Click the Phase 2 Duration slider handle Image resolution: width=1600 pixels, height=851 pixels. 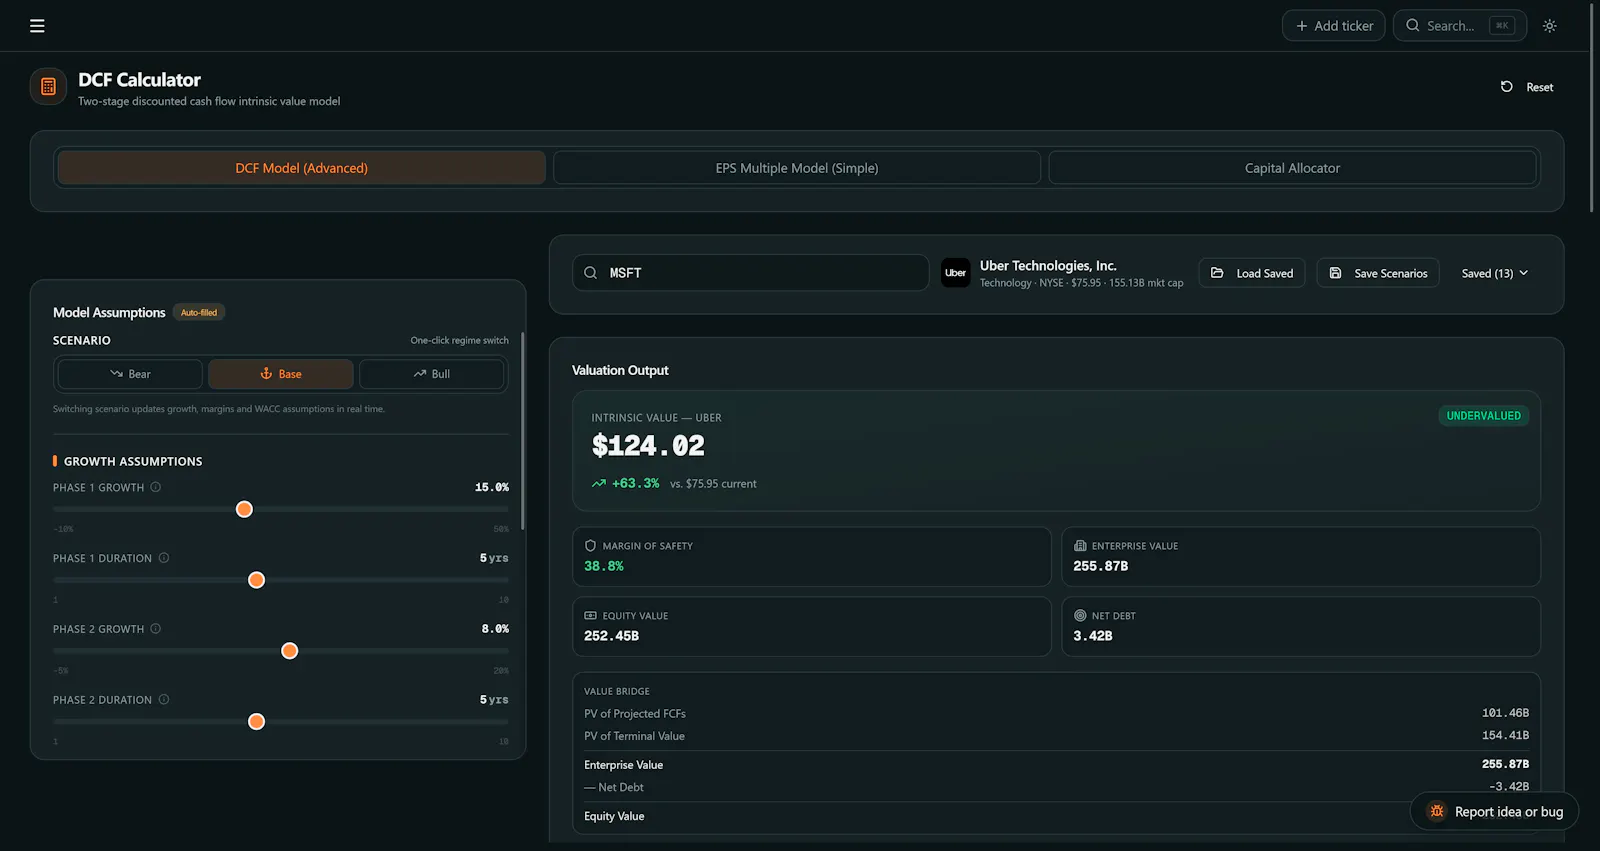[256, 722]
